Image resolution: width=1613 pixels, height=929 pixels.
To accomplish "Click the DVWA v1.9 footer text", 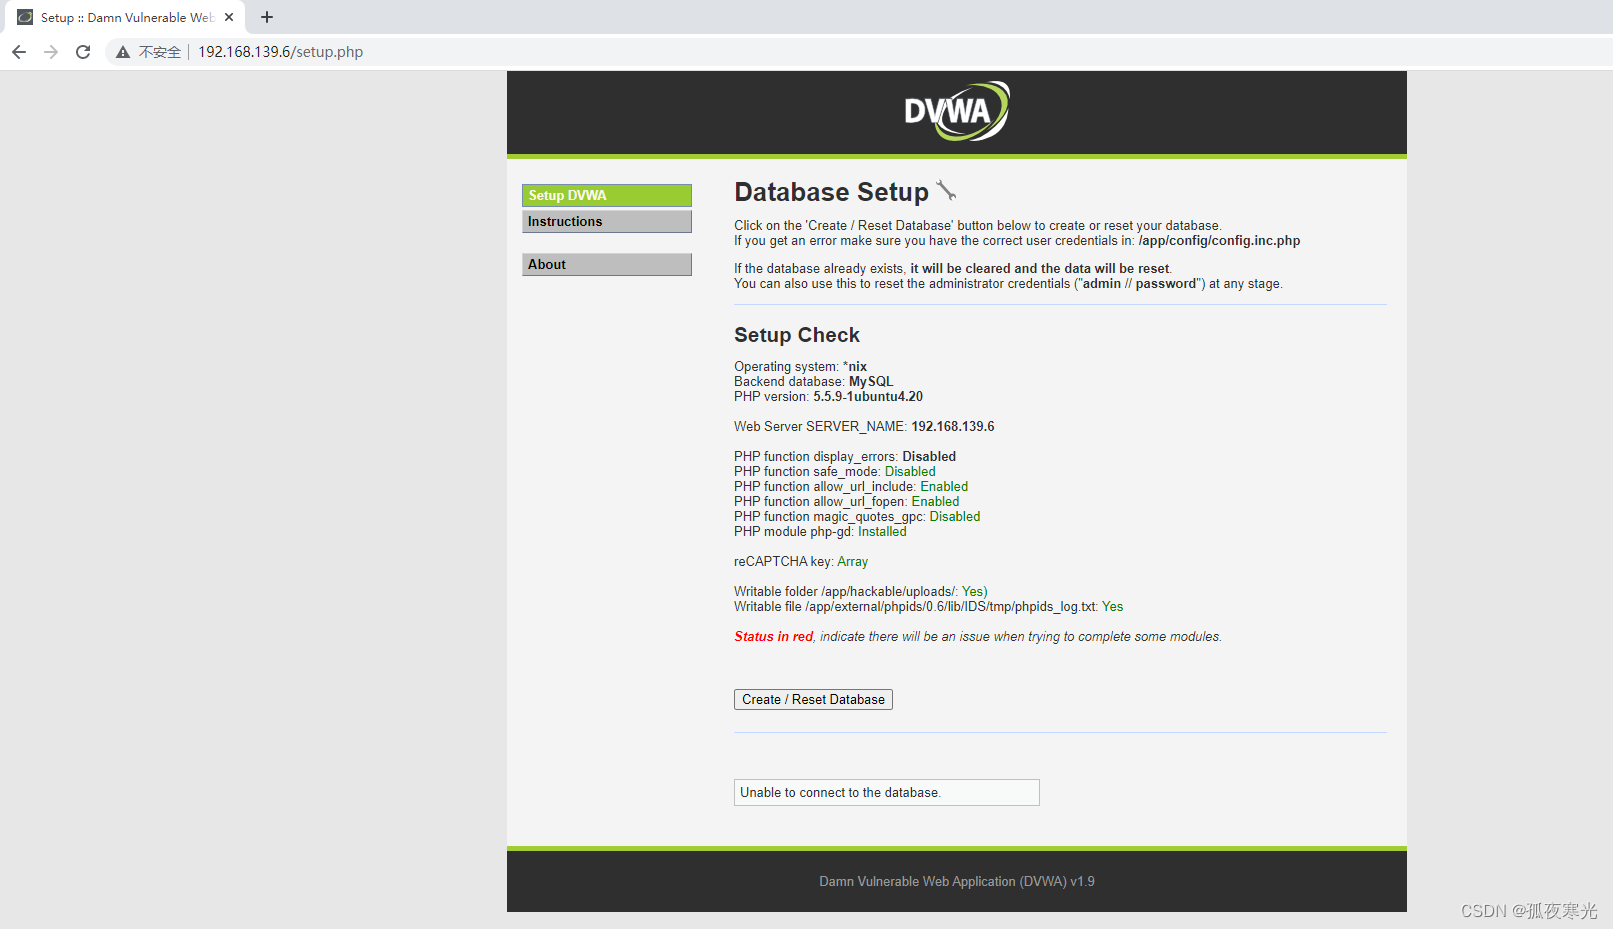I will point(955,881).
